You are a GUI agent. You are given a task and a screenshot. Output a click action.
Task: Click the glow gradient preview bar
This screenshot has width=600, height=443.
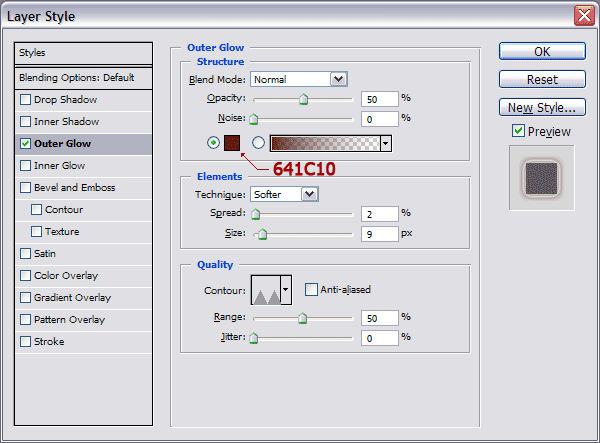pyautogui.click(x=324, y=143)
